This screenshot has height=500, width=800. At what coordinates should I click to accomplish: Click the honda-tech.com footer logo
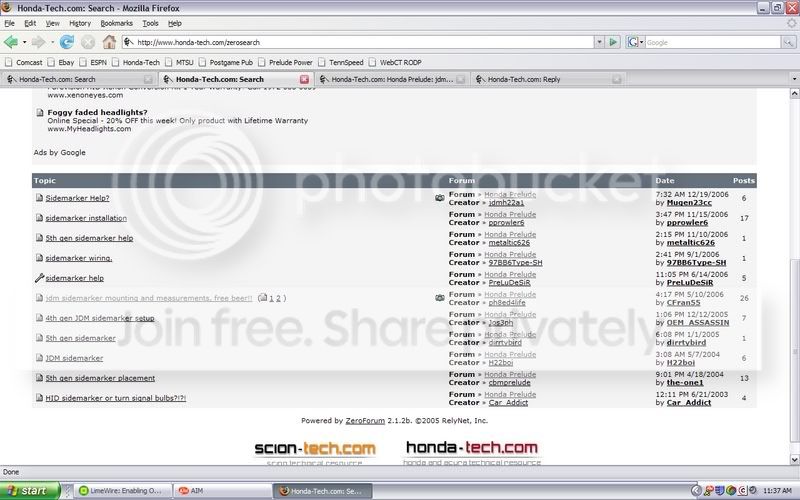pyautogui.click(x=470, y=449)
